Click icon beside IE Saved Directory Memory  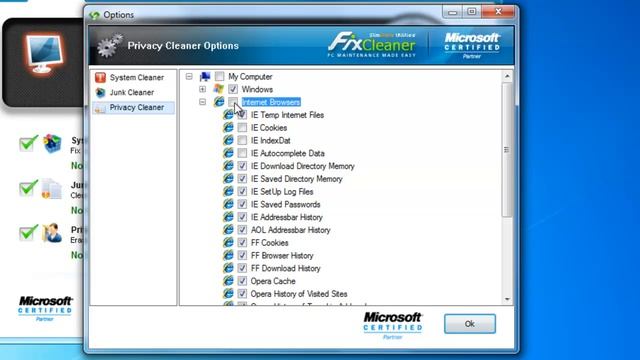coord(229,178)
